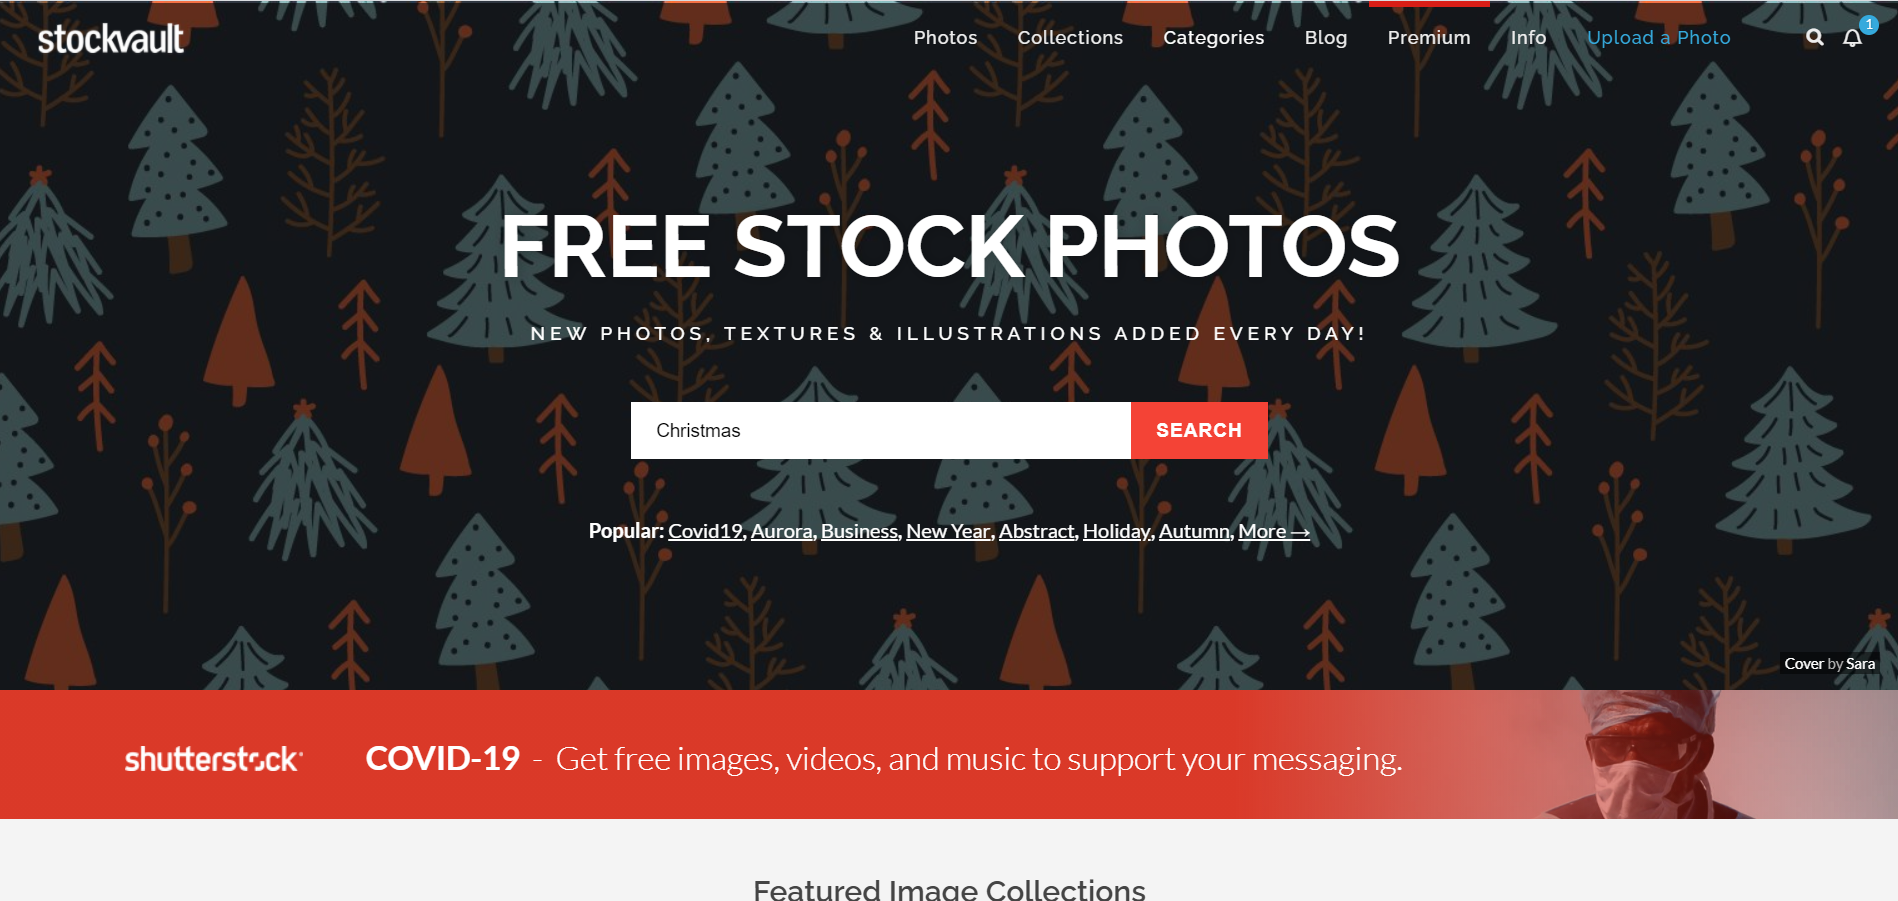Click the More popular searches link
The width and height of the screenshot is (1898, 901).
pos(1273,531)
